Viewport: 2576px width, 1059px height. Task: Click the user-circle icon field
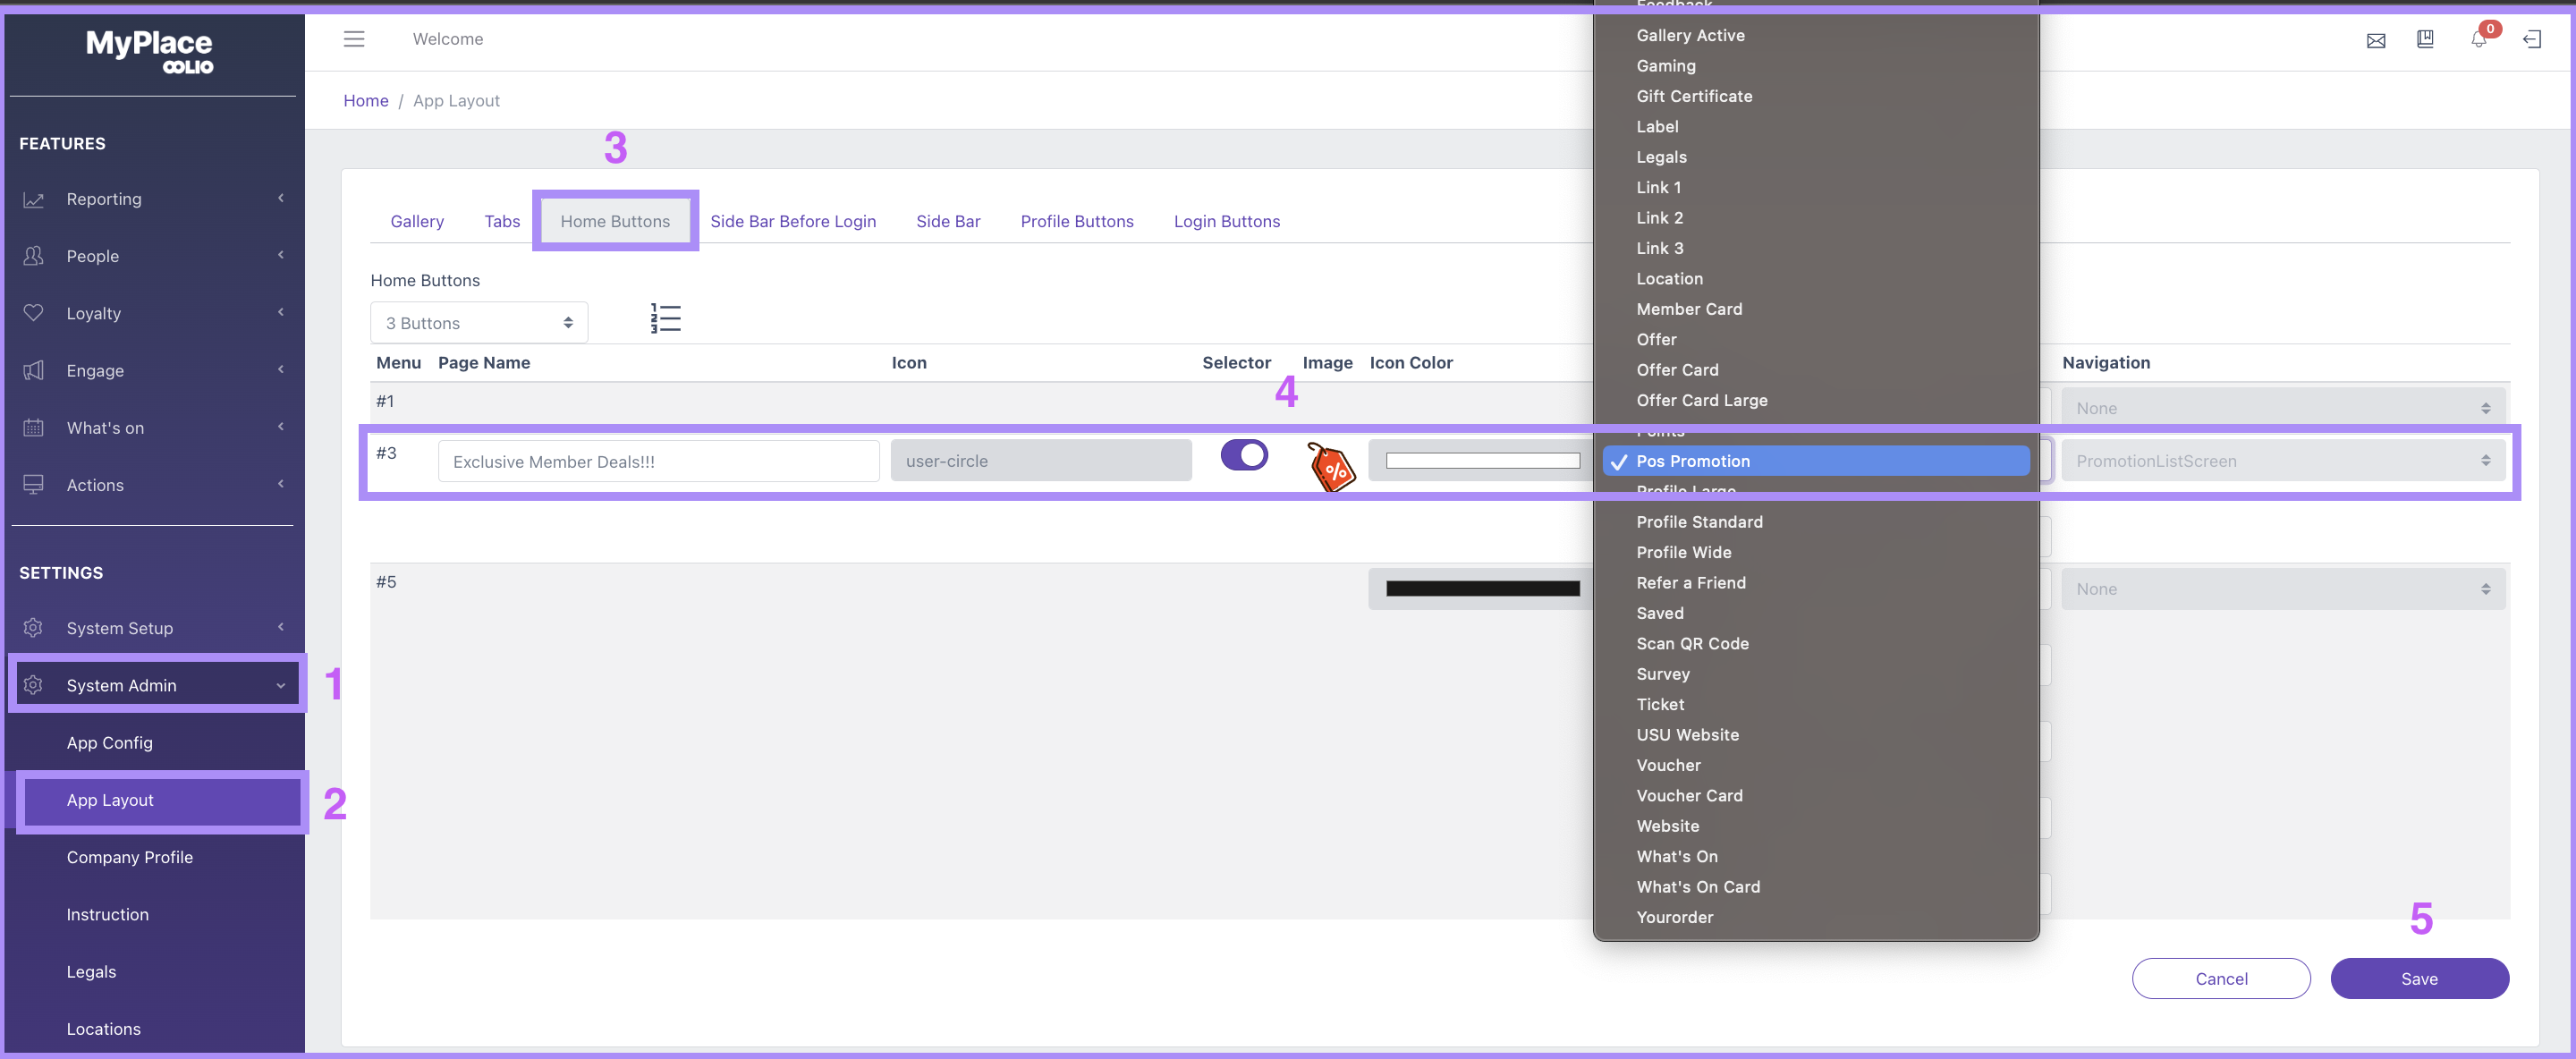pyautogui.click(x=1041, y=461)
